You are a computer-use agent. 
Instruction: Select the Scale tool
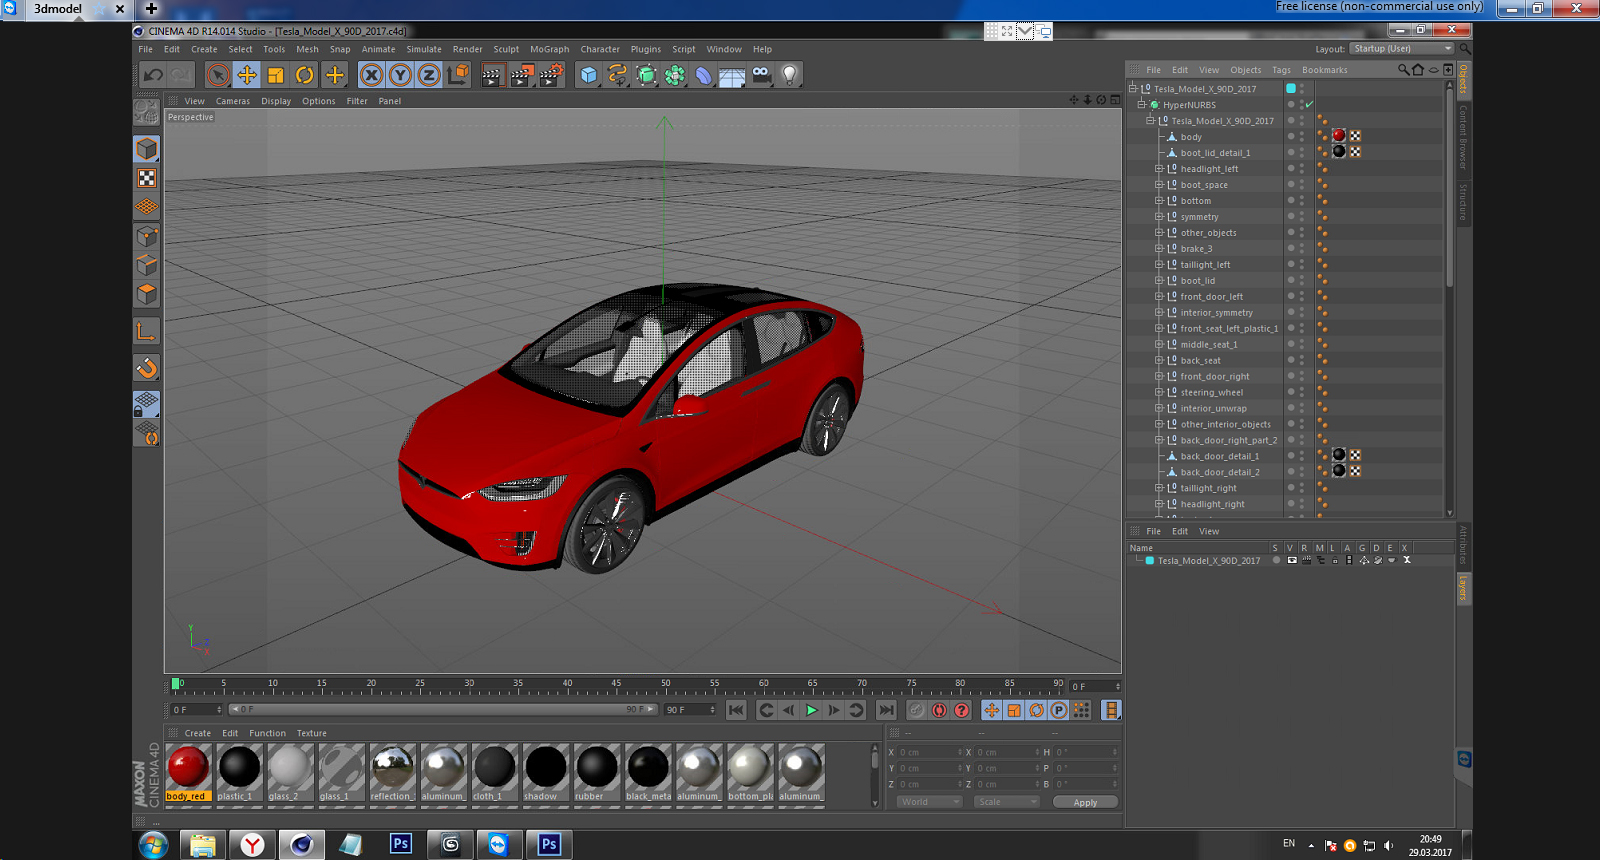click(x=276, y=75)
